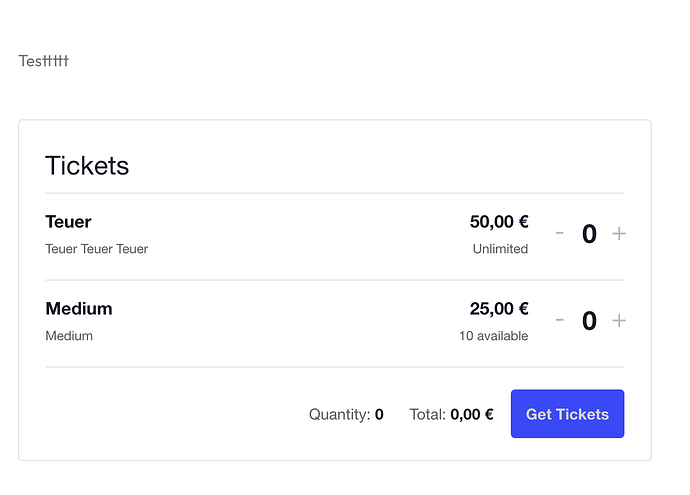Decrease Teuer ticket quantity with minus icon
The image size is (690, 495).
559,233
